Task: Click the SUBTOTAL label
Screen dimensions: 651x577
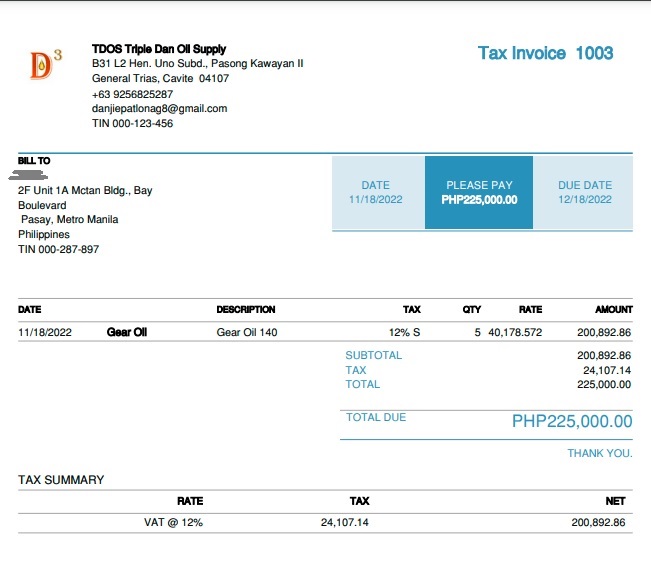Action: [x=373, y=355]
